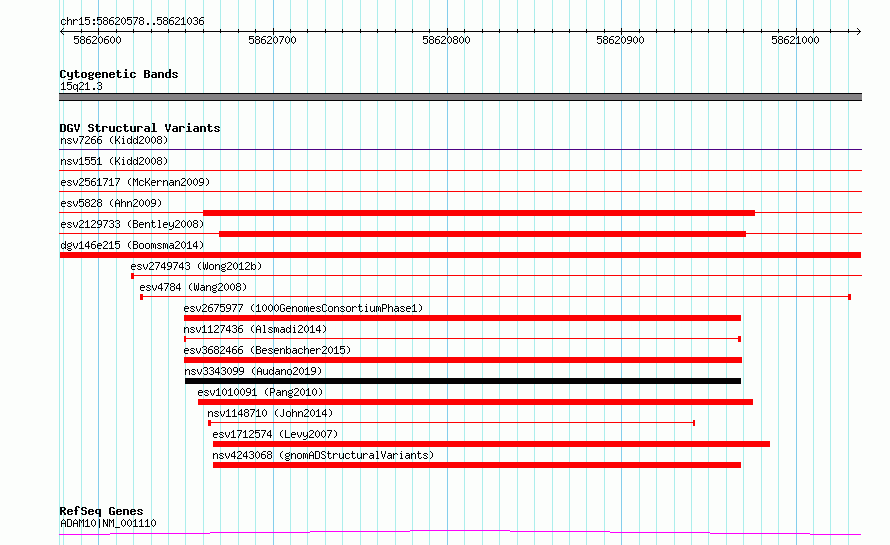Click the black nsv3343099 variant bar
The width and height of the screenshot is (890, 545).
click(463, 381)
